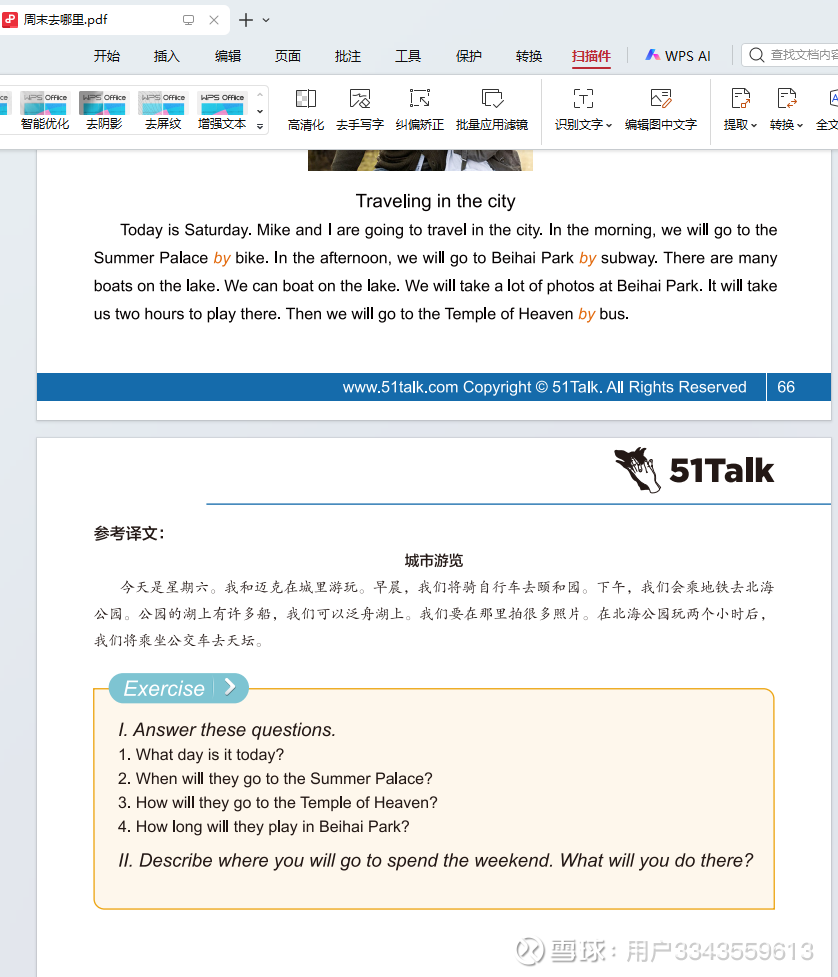Click question 'How long will they play'
838x977 pixels.
[264, 826]
